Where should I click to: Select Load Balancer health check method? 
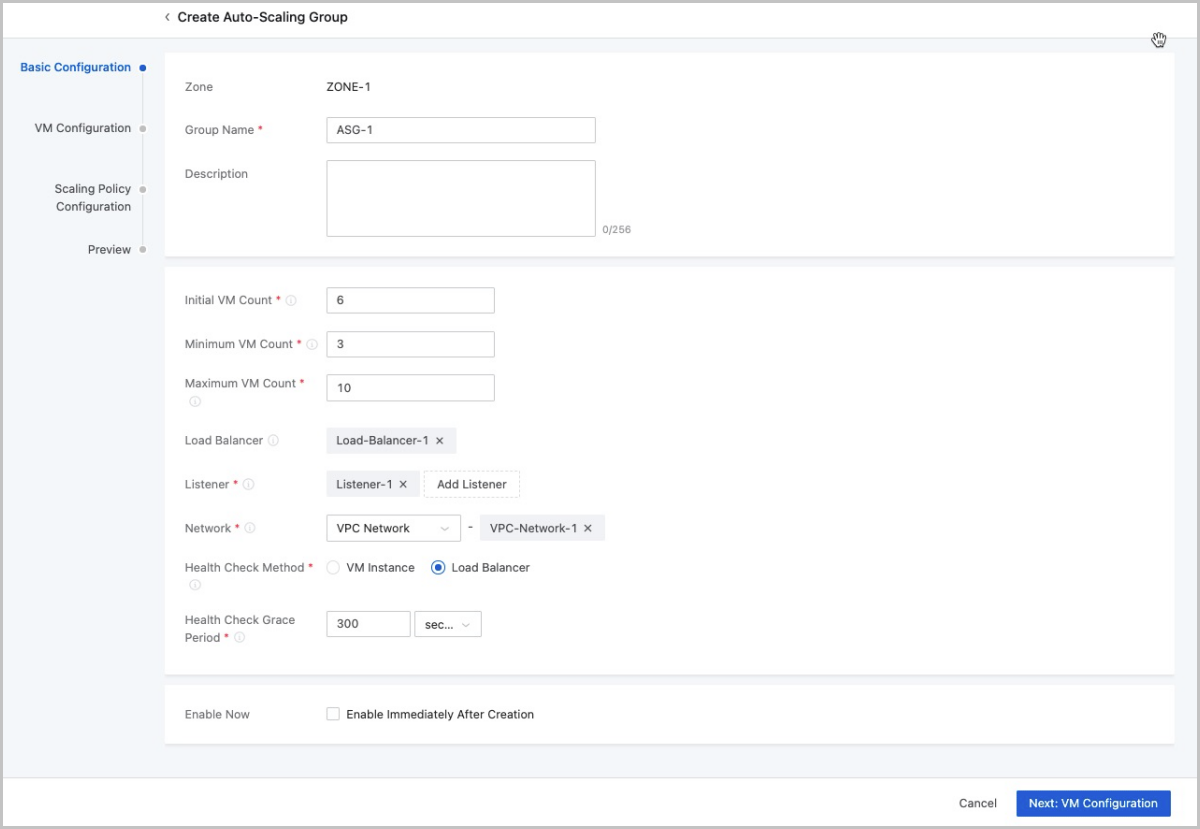(438, 567)
